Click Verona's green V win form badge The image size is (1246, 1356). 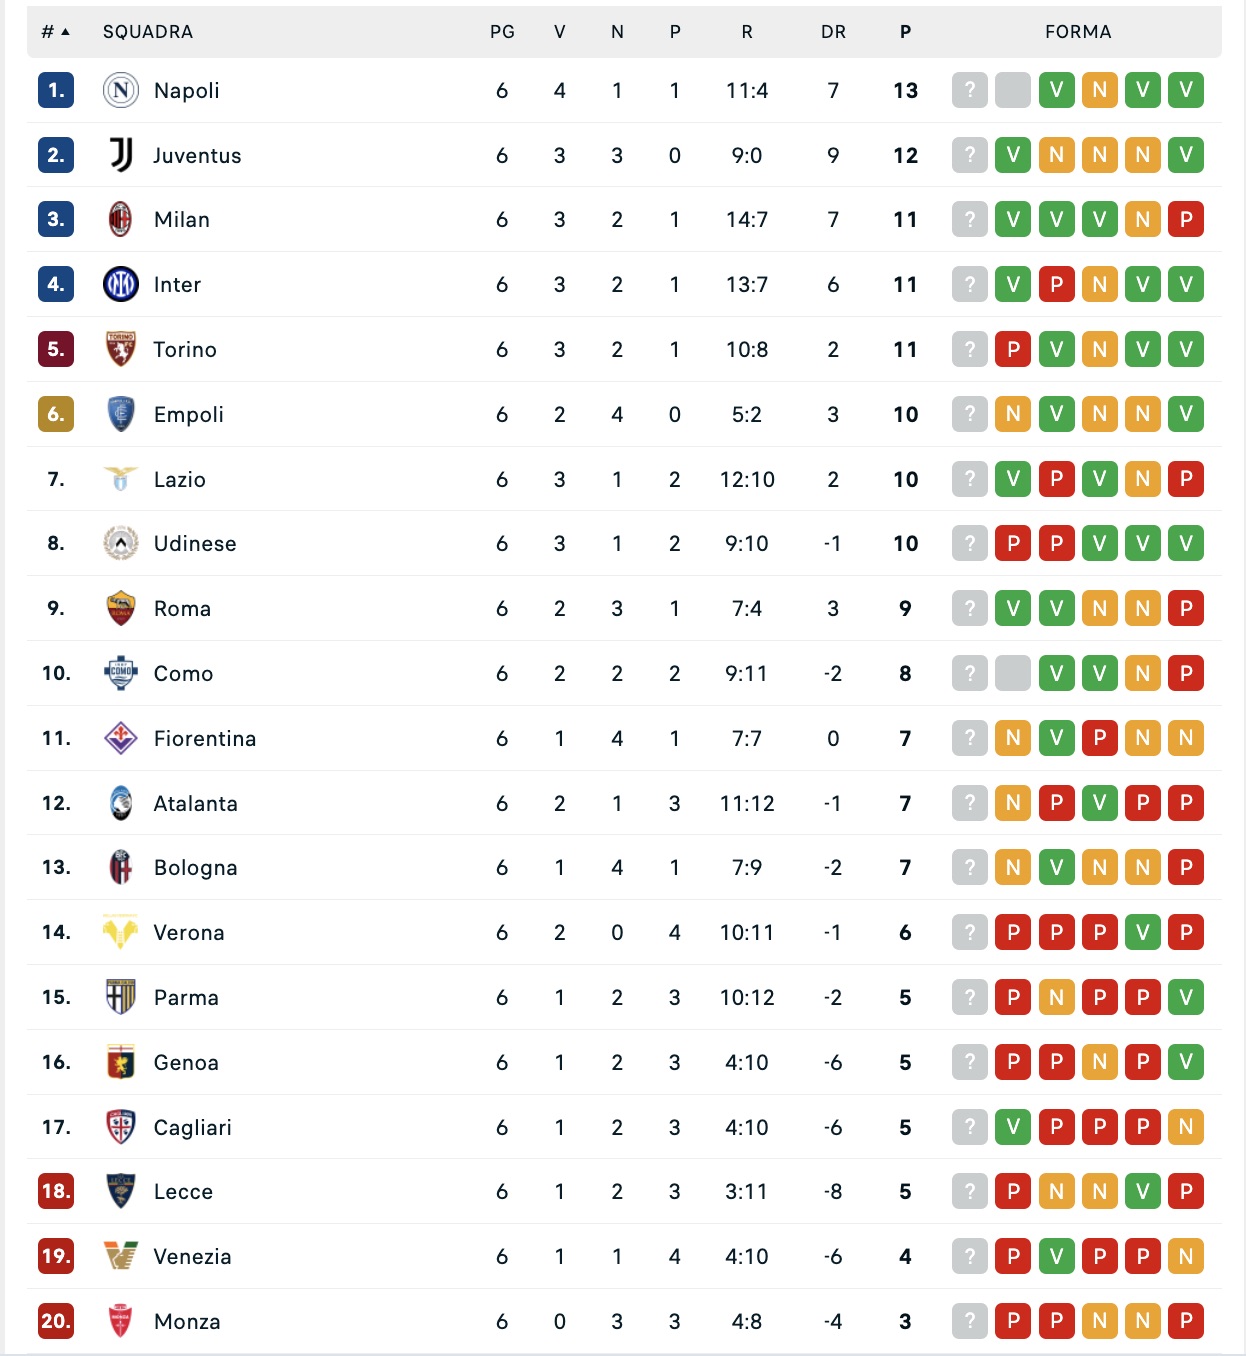point(1143,933)
